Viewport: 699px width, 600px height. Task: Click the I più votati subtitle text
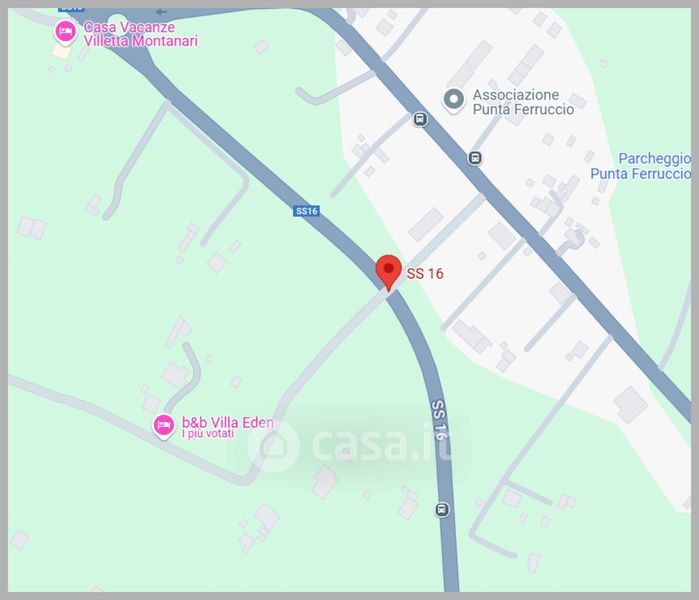(x=208, y=434)
